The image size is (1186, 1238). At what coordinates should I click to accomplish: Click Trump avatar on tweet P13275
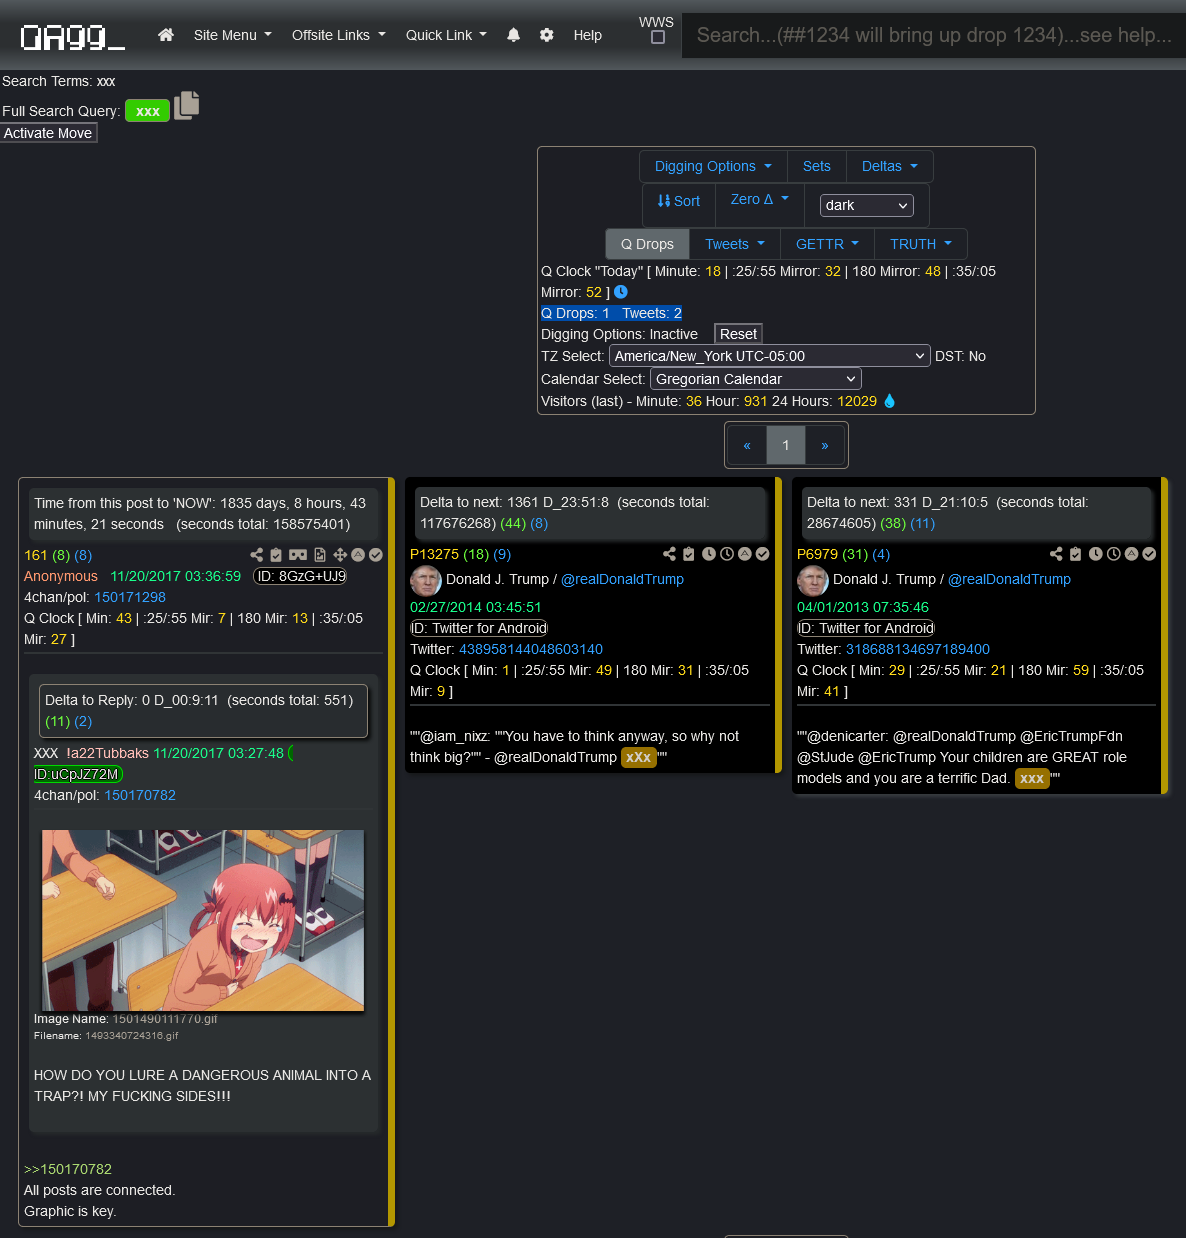(426, 580)
